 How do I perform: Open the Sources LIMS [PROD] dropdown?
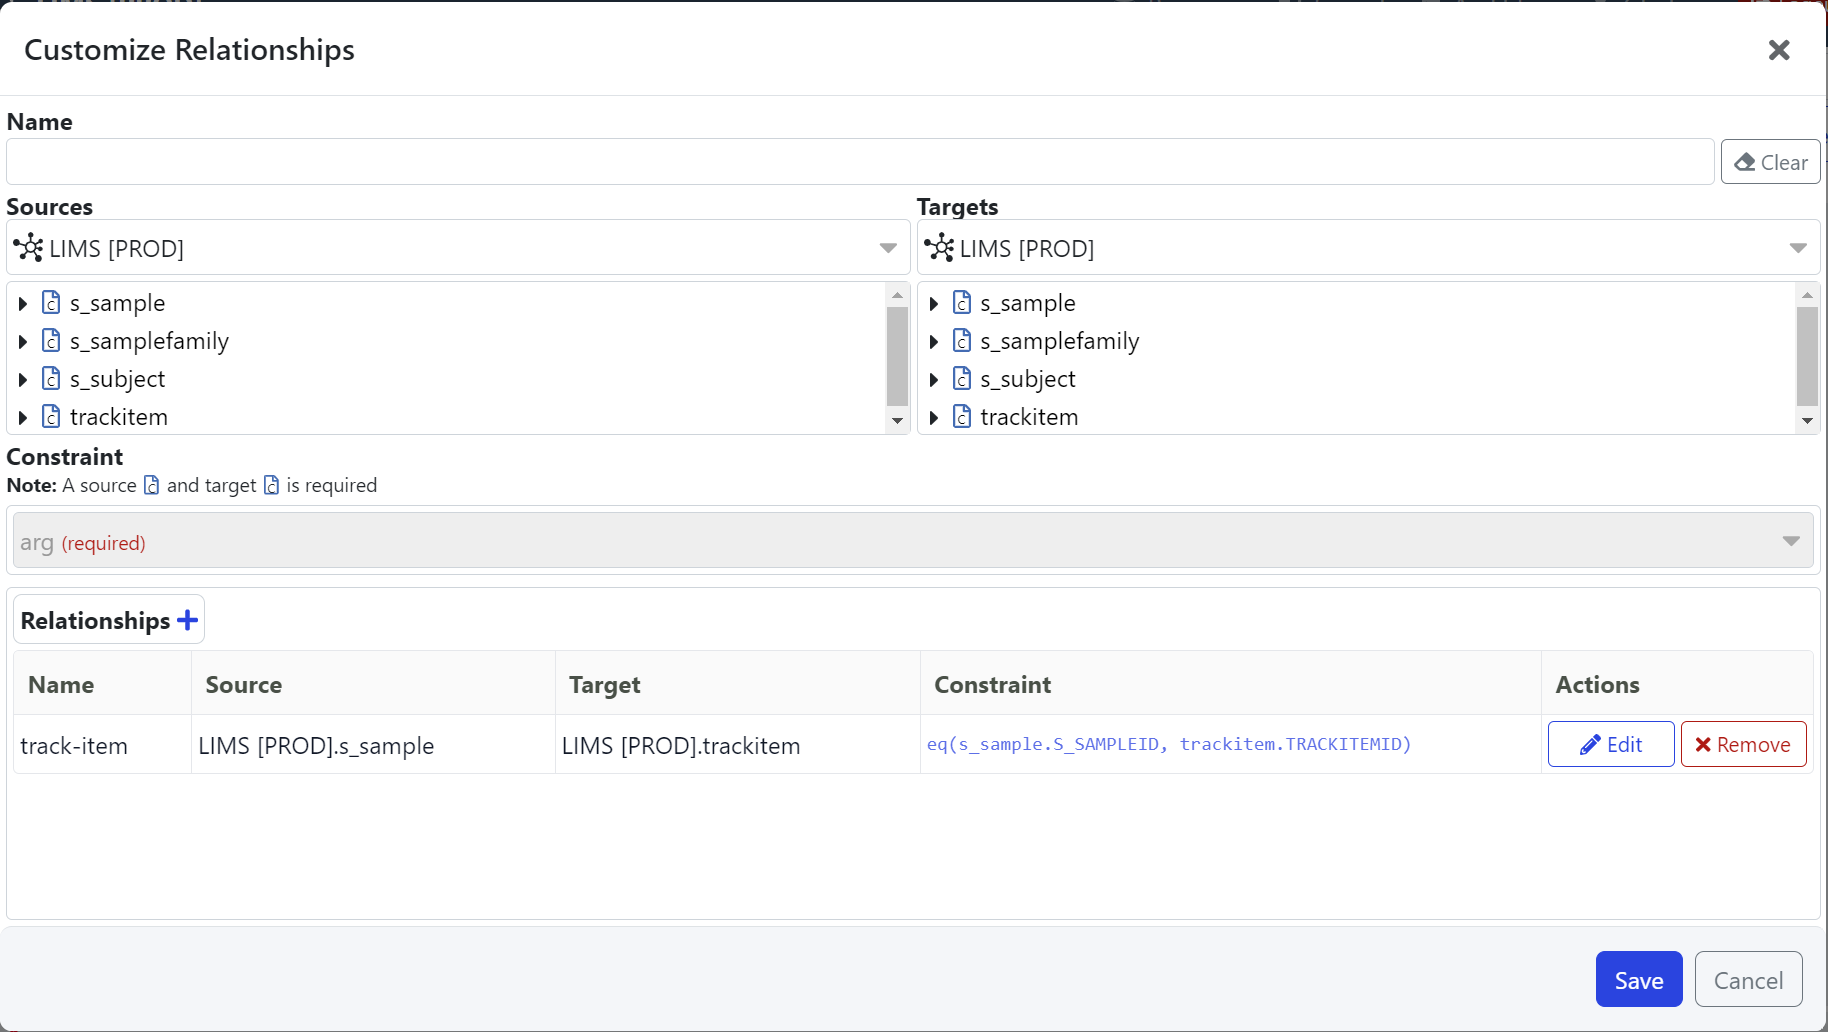click(887, 248)
